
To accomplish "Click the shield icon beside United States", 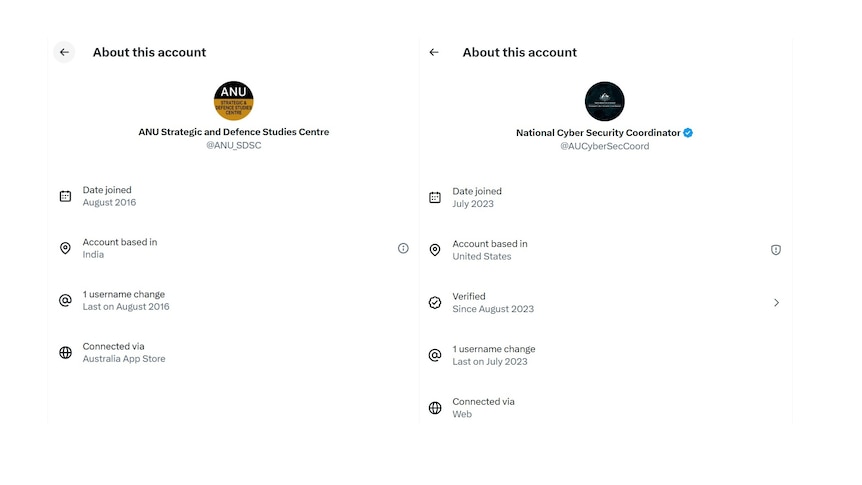I will pos(776,250).
